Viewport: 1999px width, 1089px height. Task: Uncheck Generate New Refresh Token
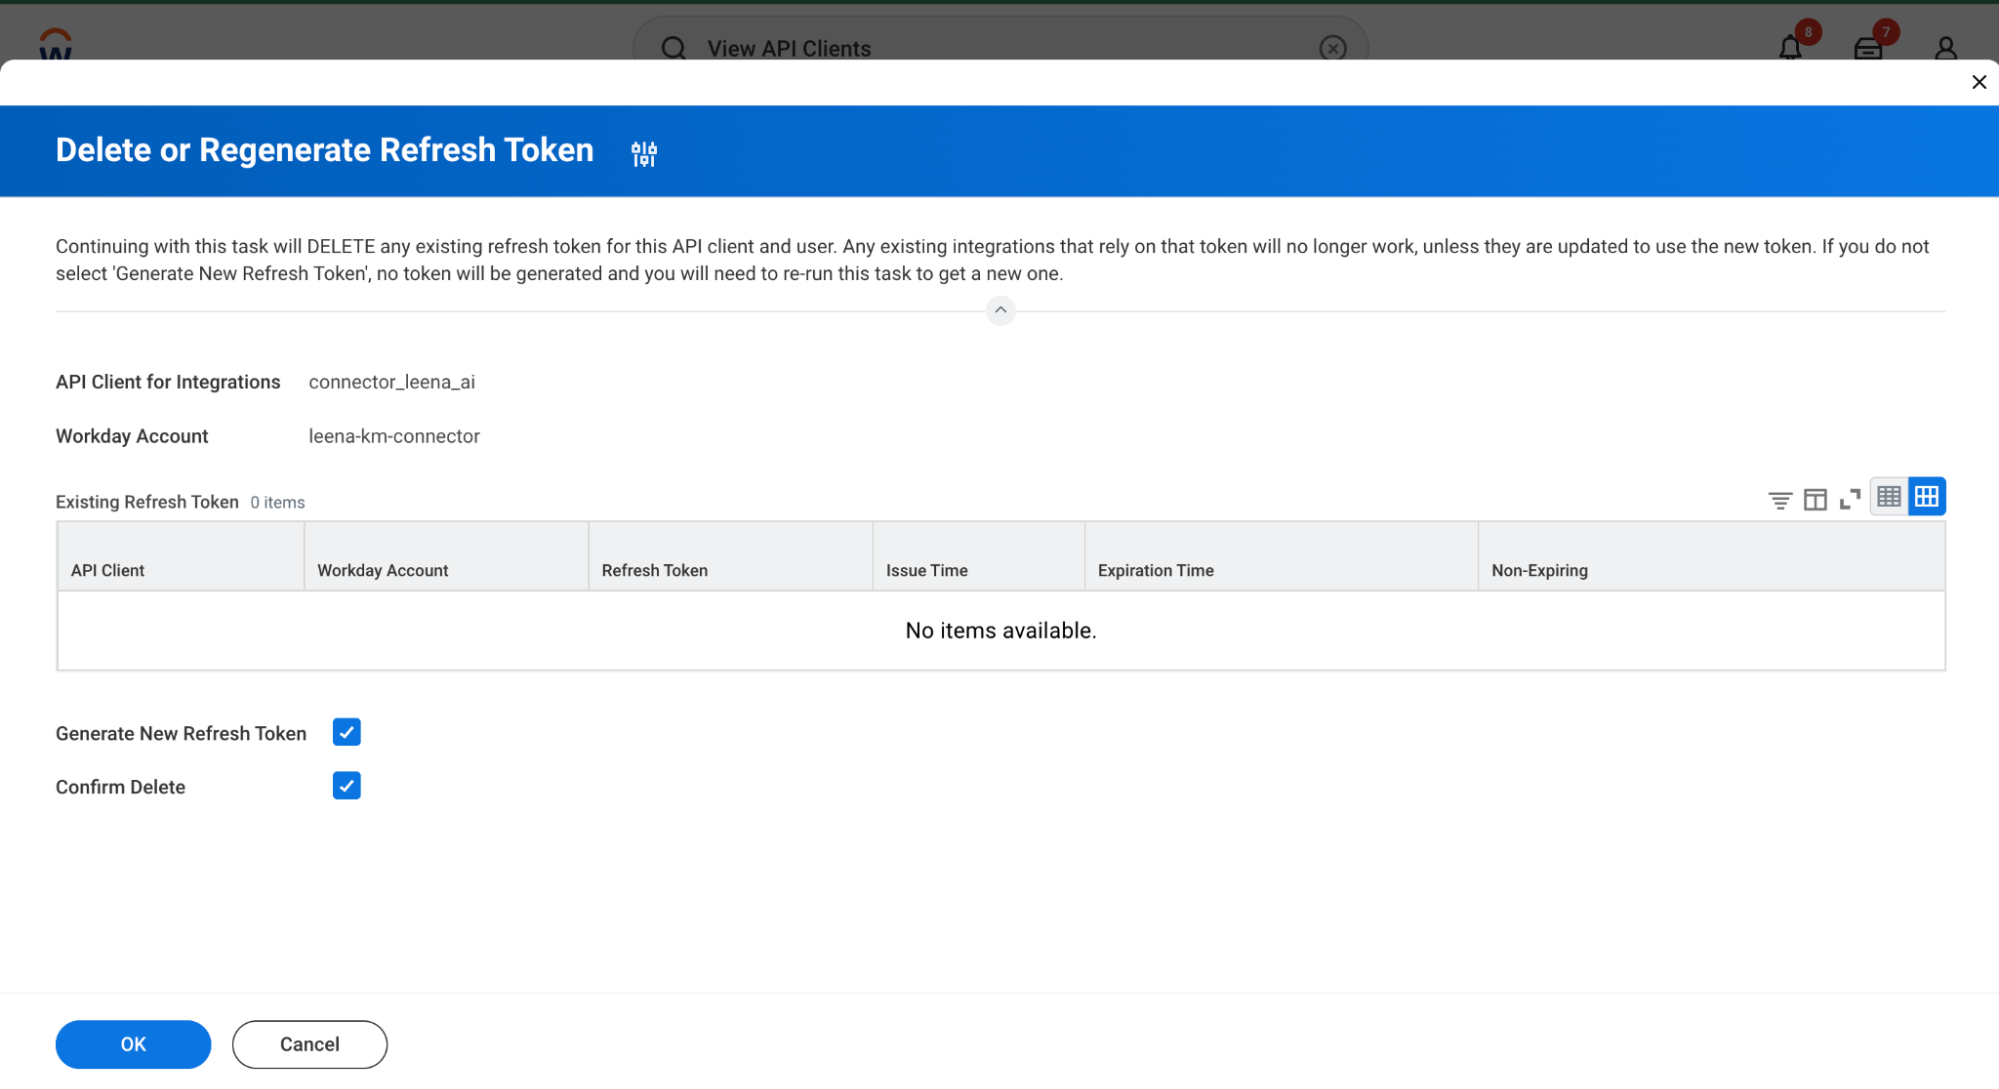coord(346,733)
